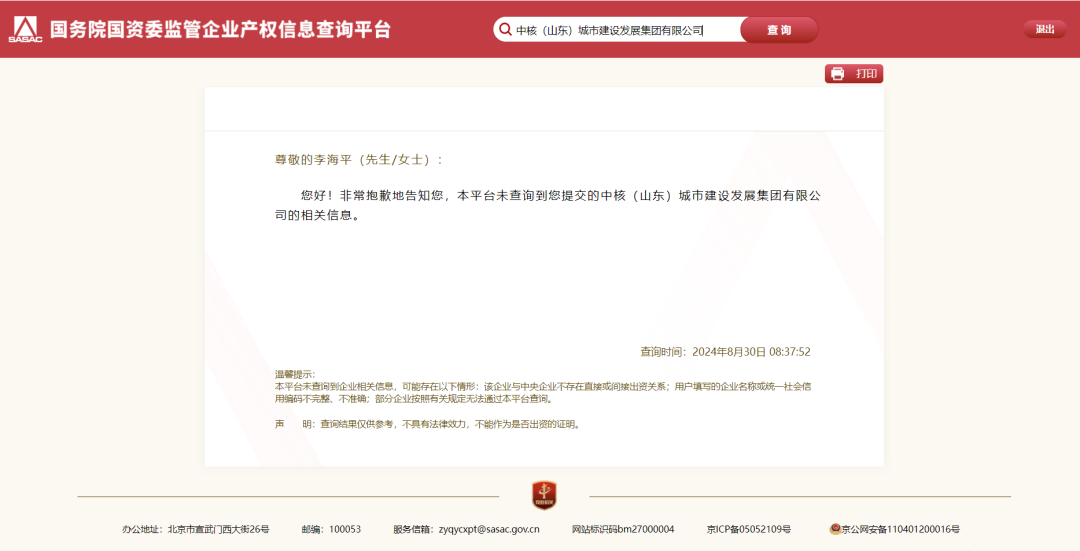The height and width of the screenshot is (551, 1080).
Task: Click the 退出 logout button
Action: click(1045, 29)
